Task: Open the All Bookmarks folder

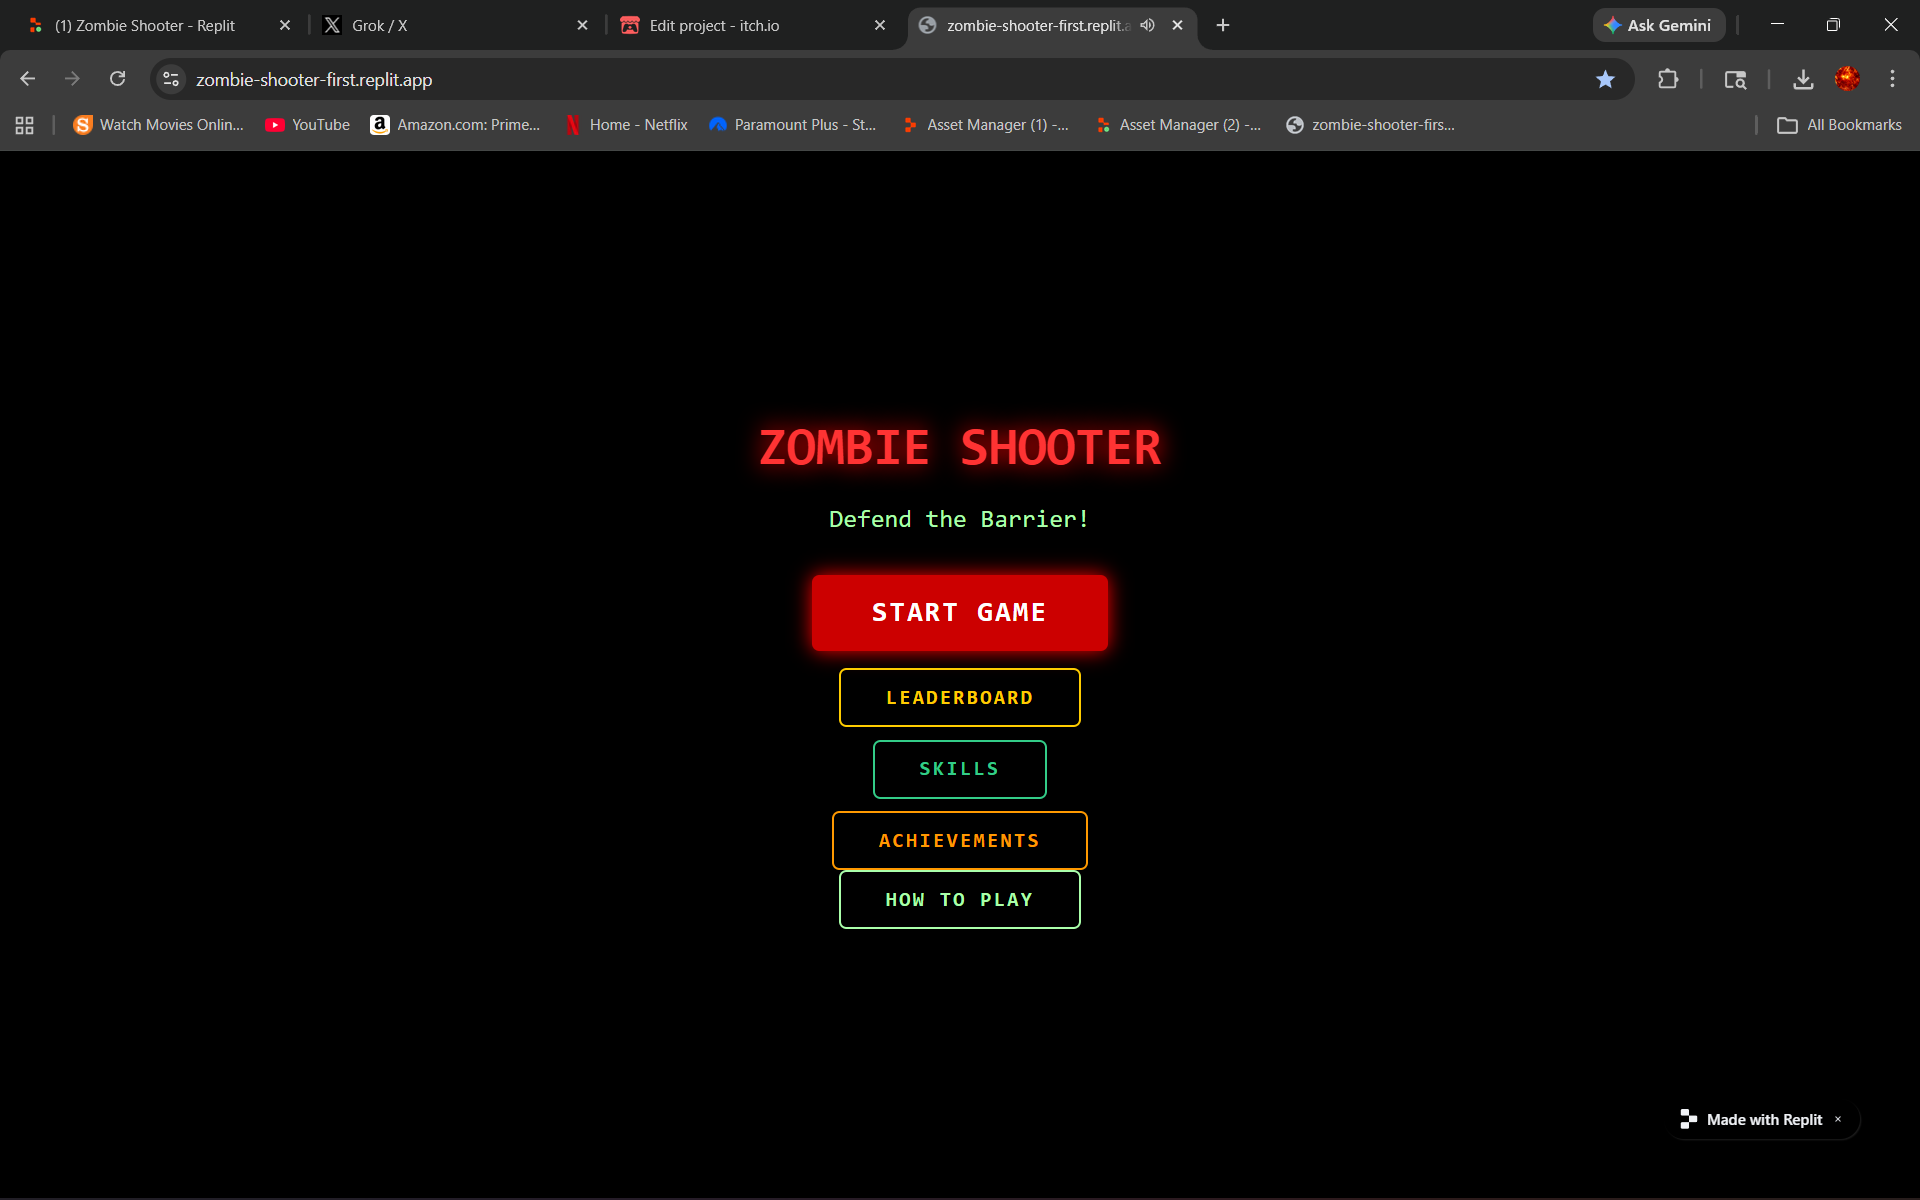Action: tap(1839, 125)
